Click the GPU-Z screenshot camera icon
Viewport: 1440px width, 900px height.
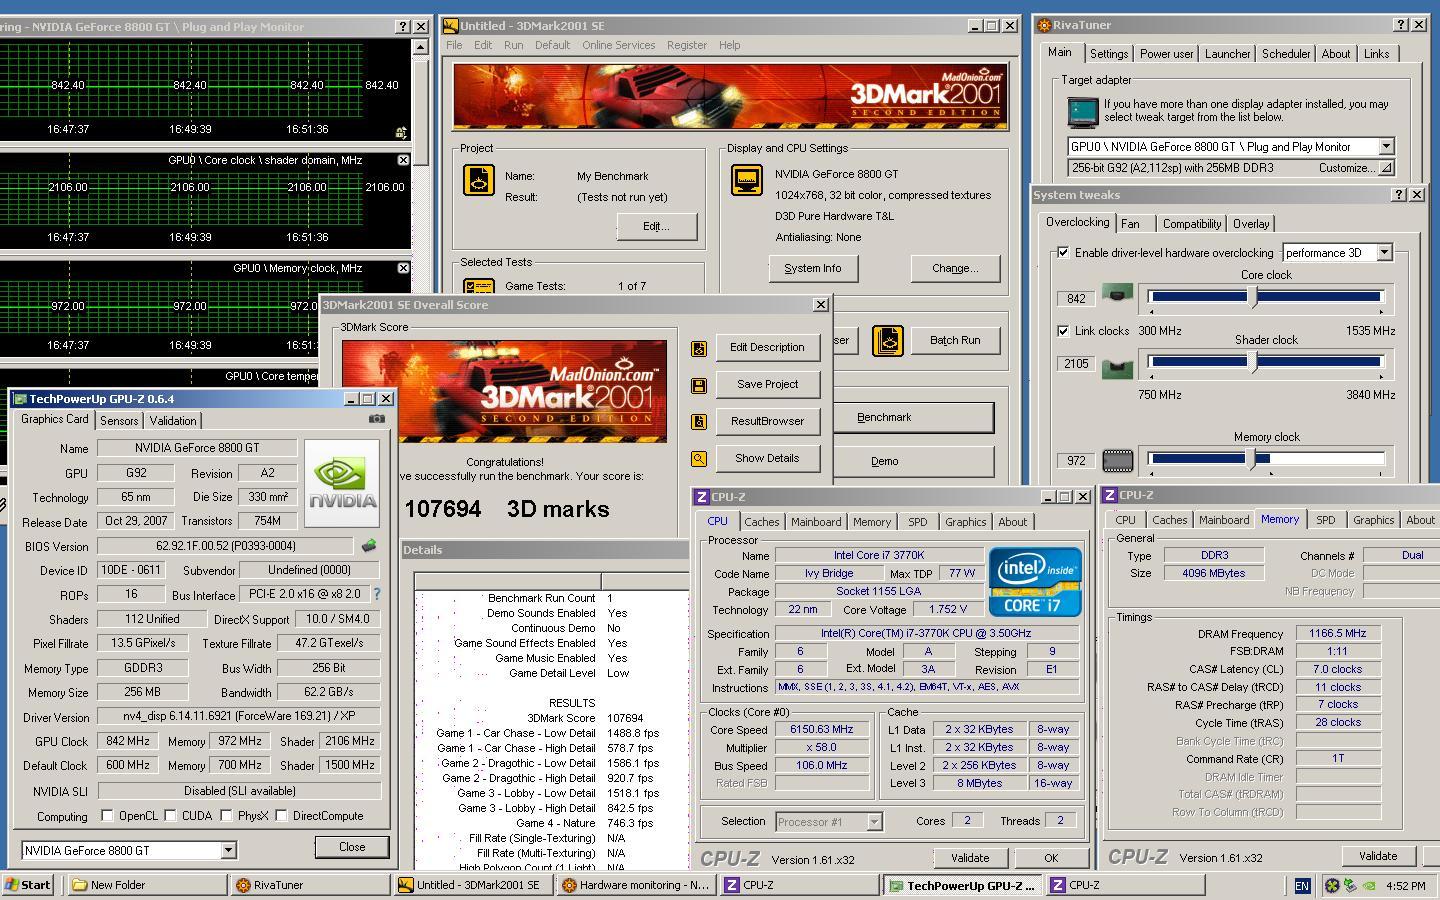click(376, 419)
